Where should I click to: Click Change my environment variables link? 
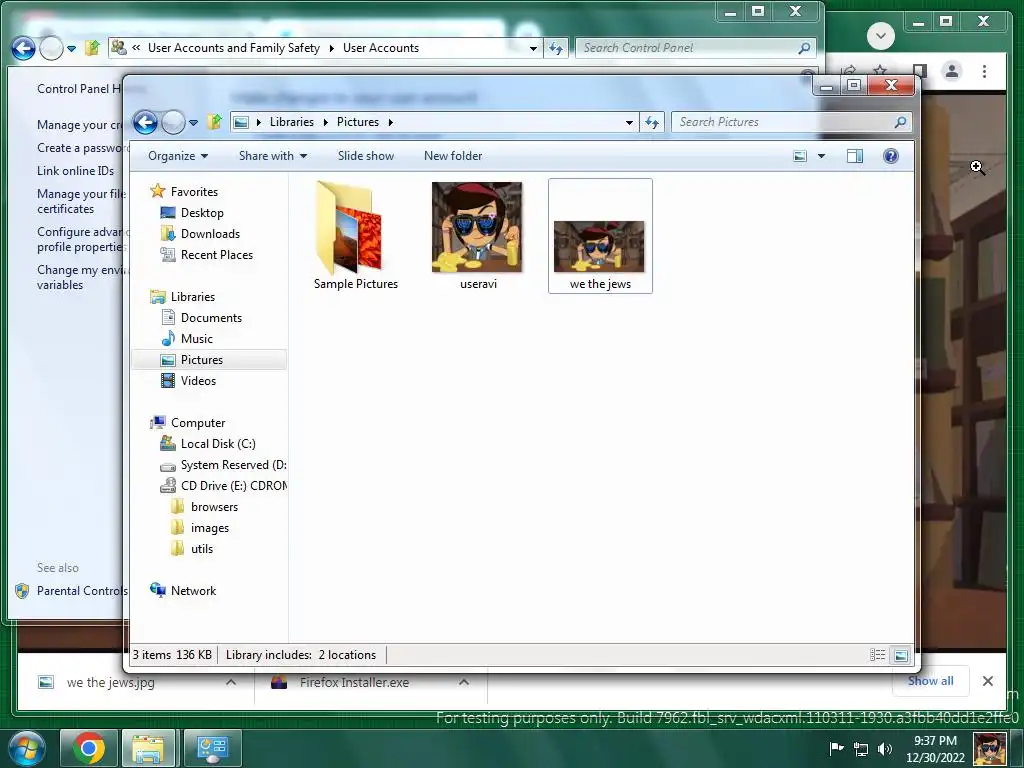[x=83, y=278]
